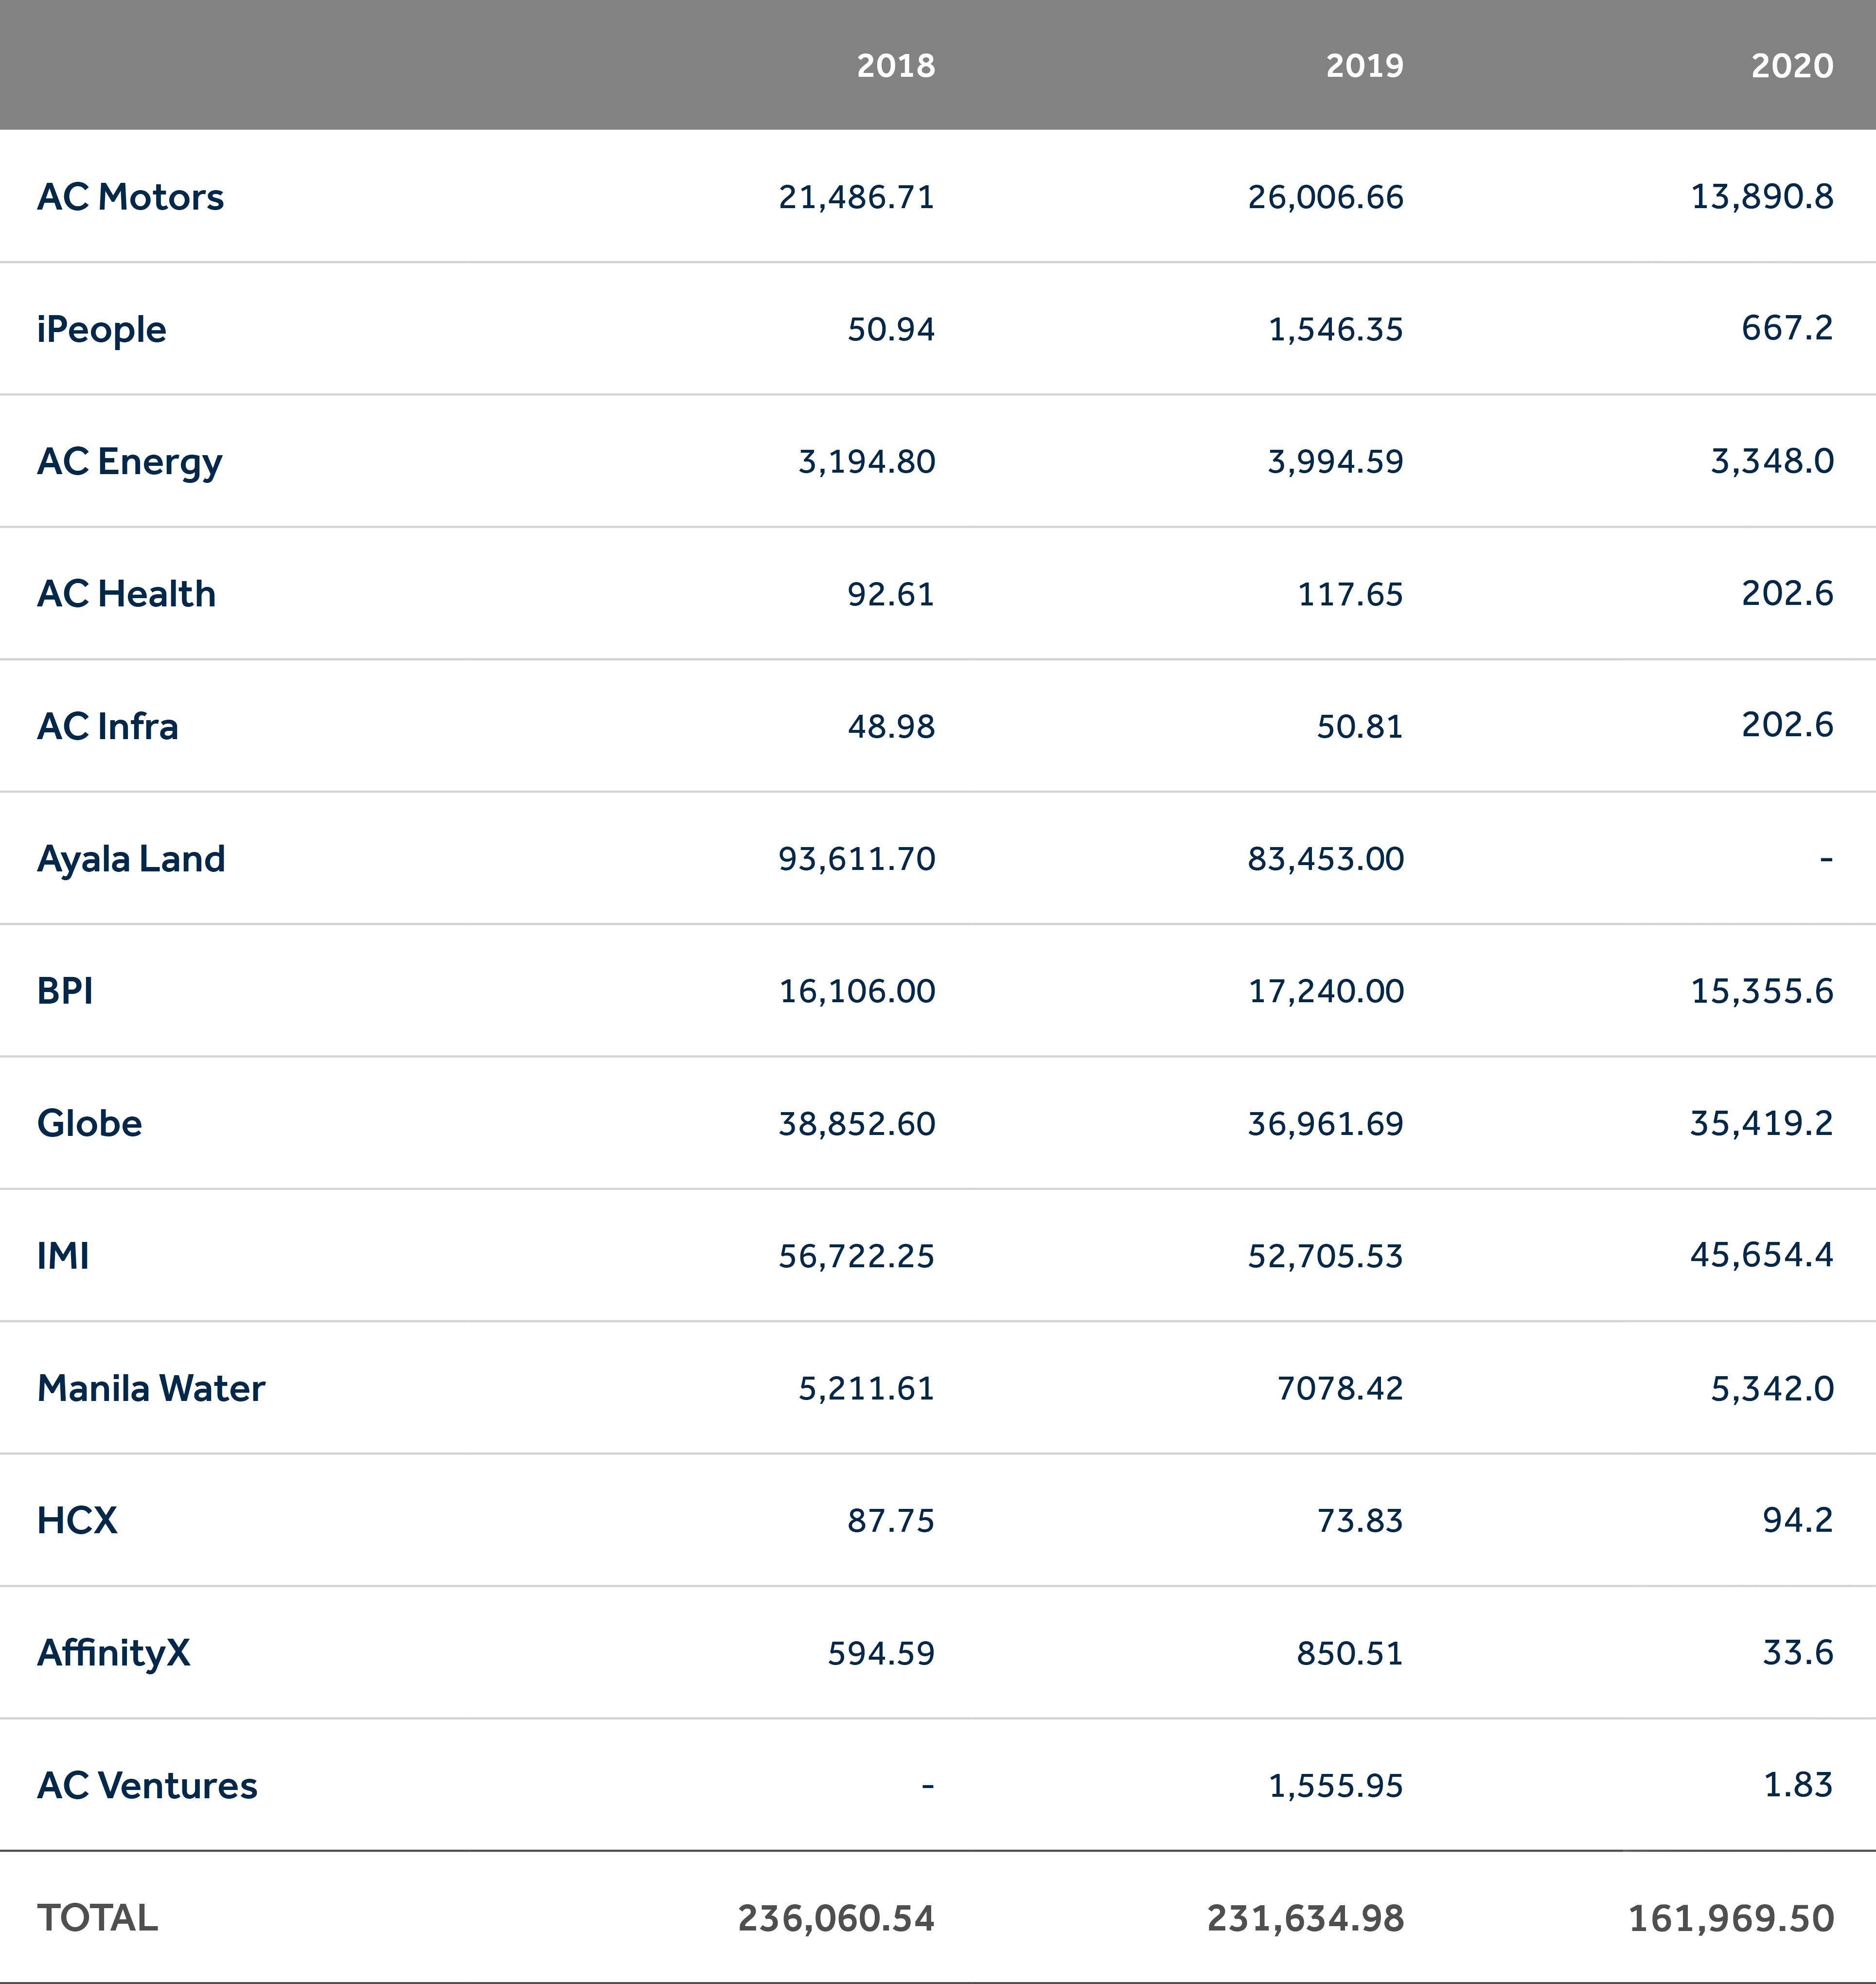Screen dimensions: 1876x1984
Task: Select the iPeople row label
Action: [101, 329]
